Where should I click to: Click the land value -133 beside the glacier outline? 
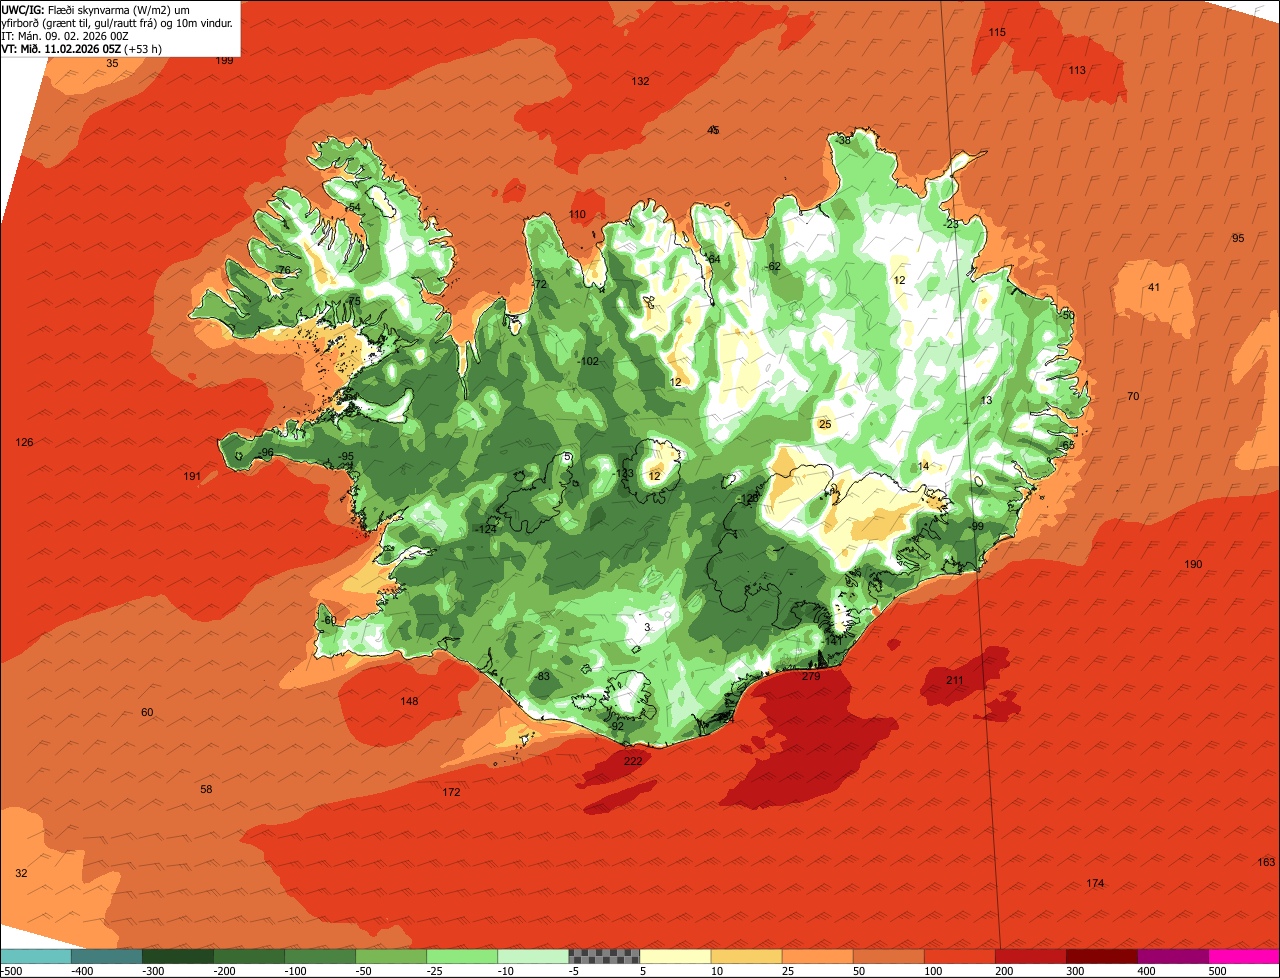[624, 473]
